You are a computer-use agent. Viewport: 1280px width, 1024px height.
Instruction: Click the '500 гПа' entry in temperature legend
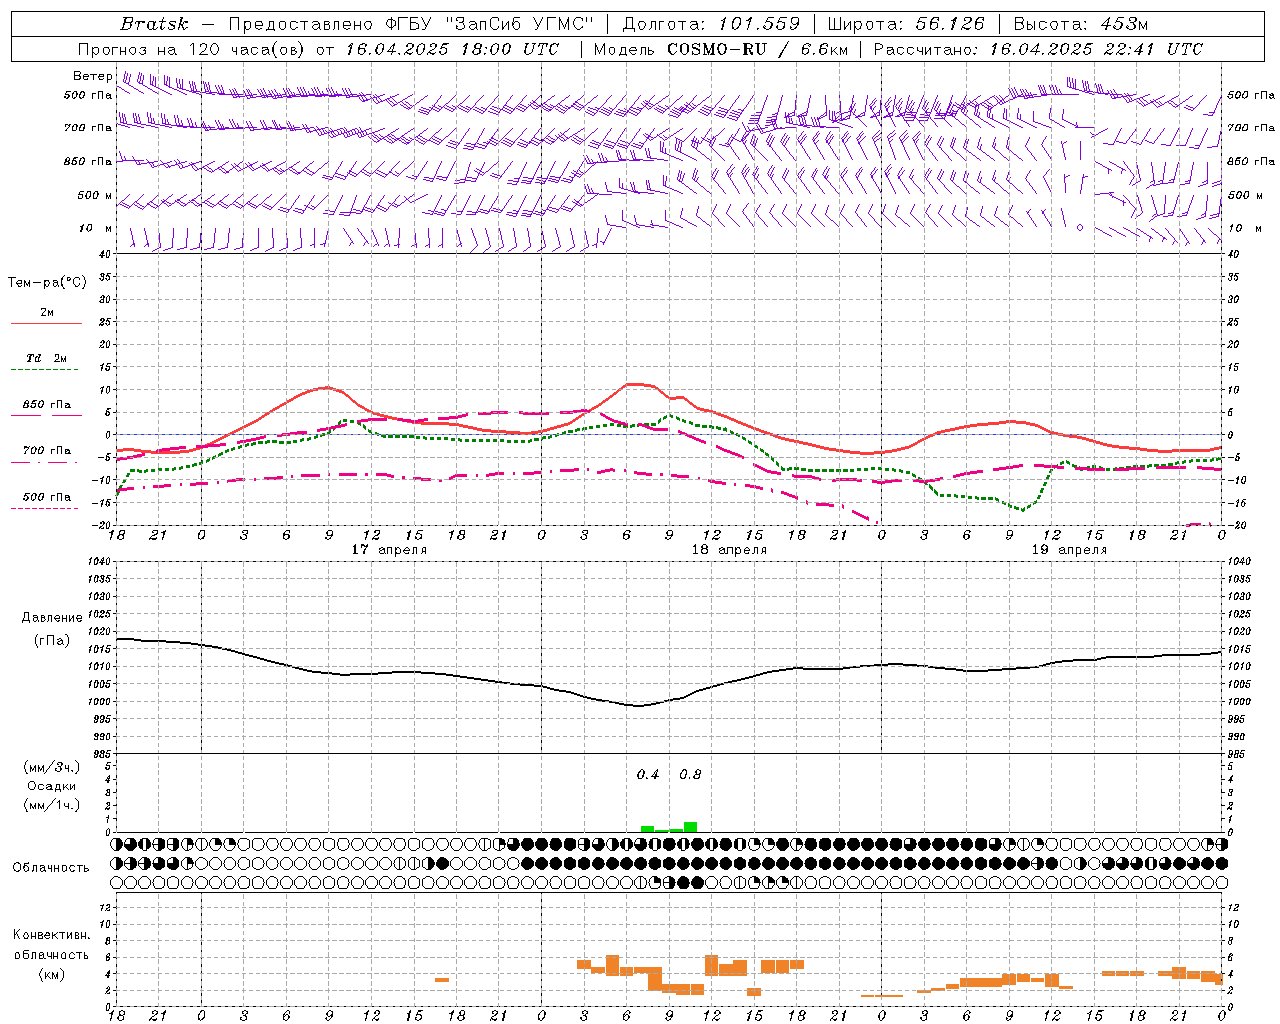pyautogui.click(x=47, y=497)
